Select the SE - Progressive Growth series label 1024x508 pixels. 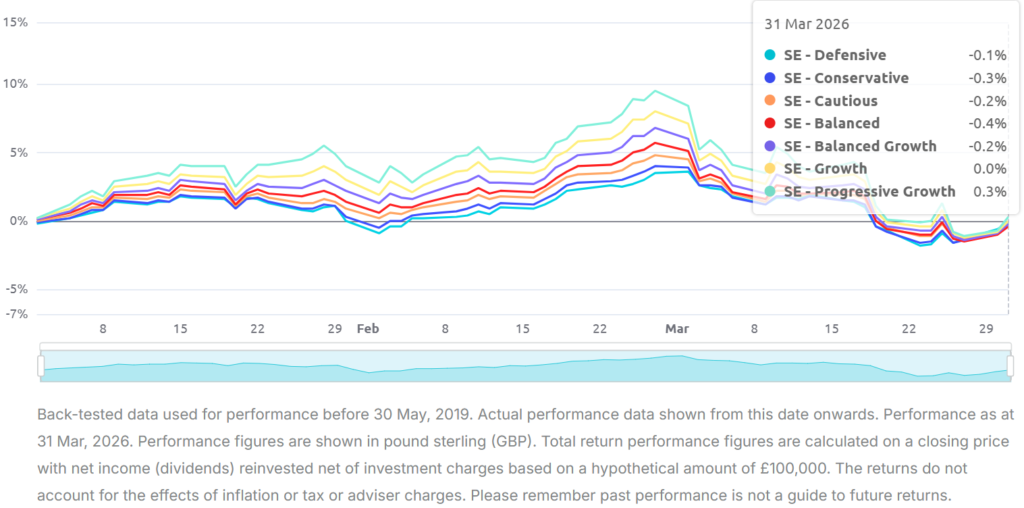(869, 191)
